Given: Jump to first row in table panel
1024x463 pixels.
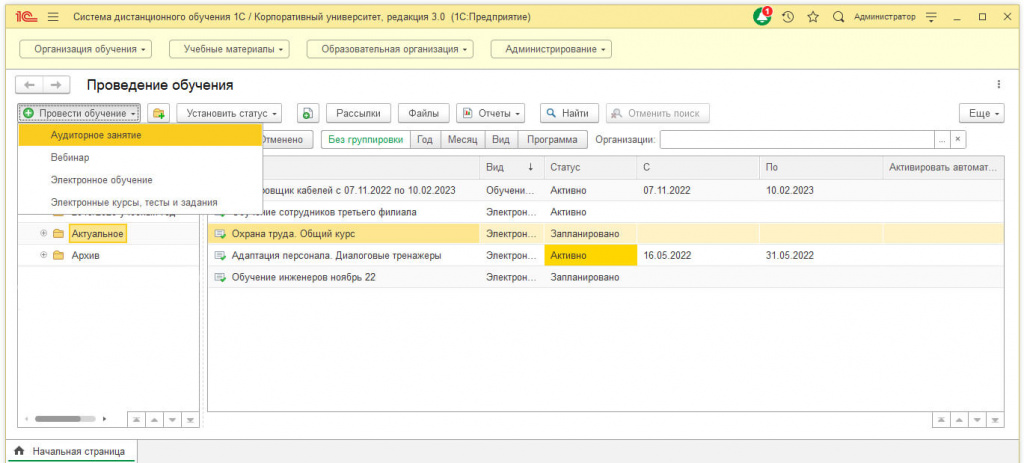Looking at the screenshot, I should (x=942, y=419).
